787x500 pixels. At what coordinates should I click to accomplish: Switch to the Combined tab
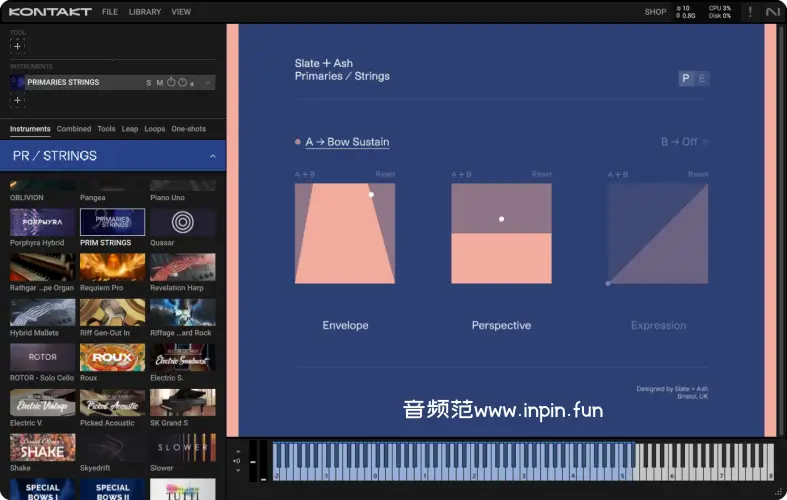(74, 129)
